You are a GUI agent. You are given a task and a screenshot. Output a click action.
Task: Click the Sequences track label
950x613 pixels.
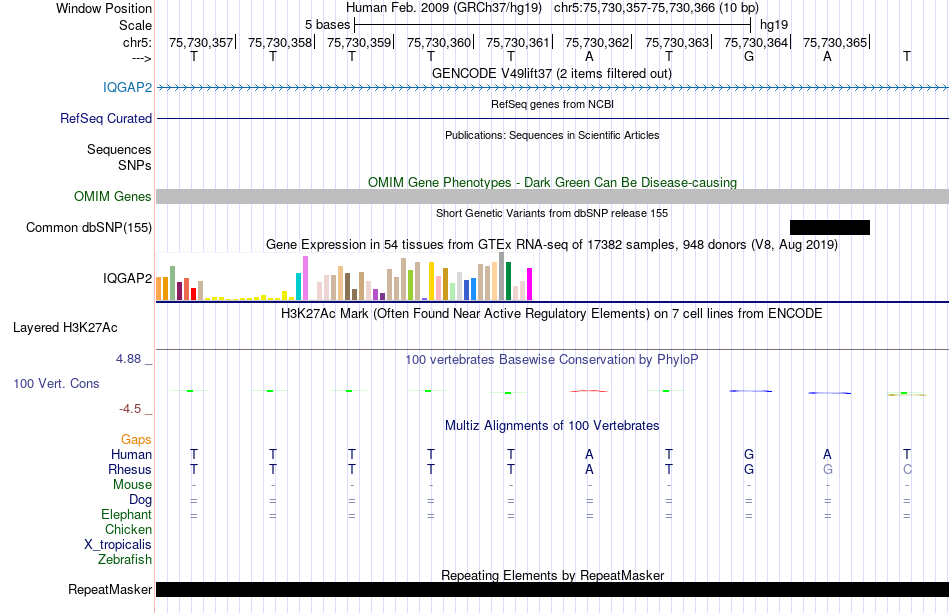[x=119, y=149]
